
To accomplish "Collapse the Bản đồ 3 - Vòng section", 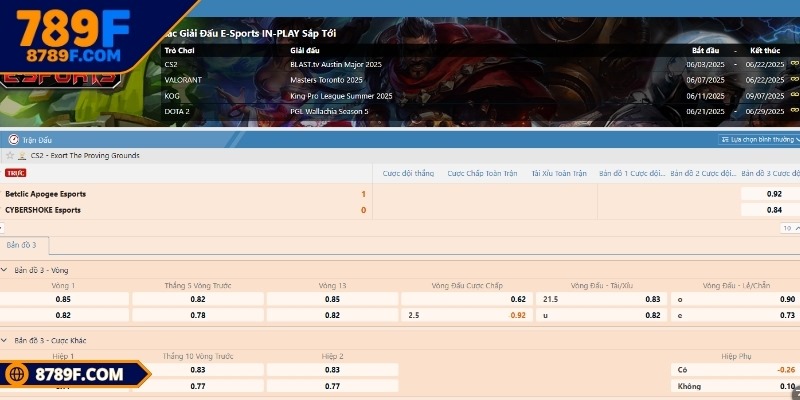I will tap(4, 270).
